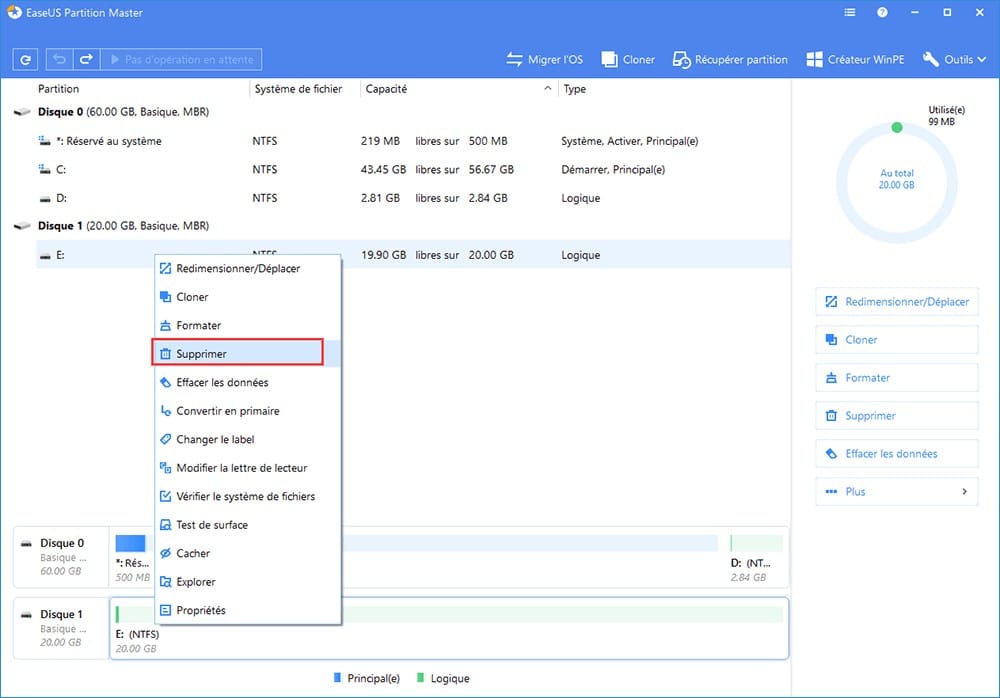Open Plus options in the right panel
The image size is (1000, 698).
pyautogui.click(x=896, y=491)
